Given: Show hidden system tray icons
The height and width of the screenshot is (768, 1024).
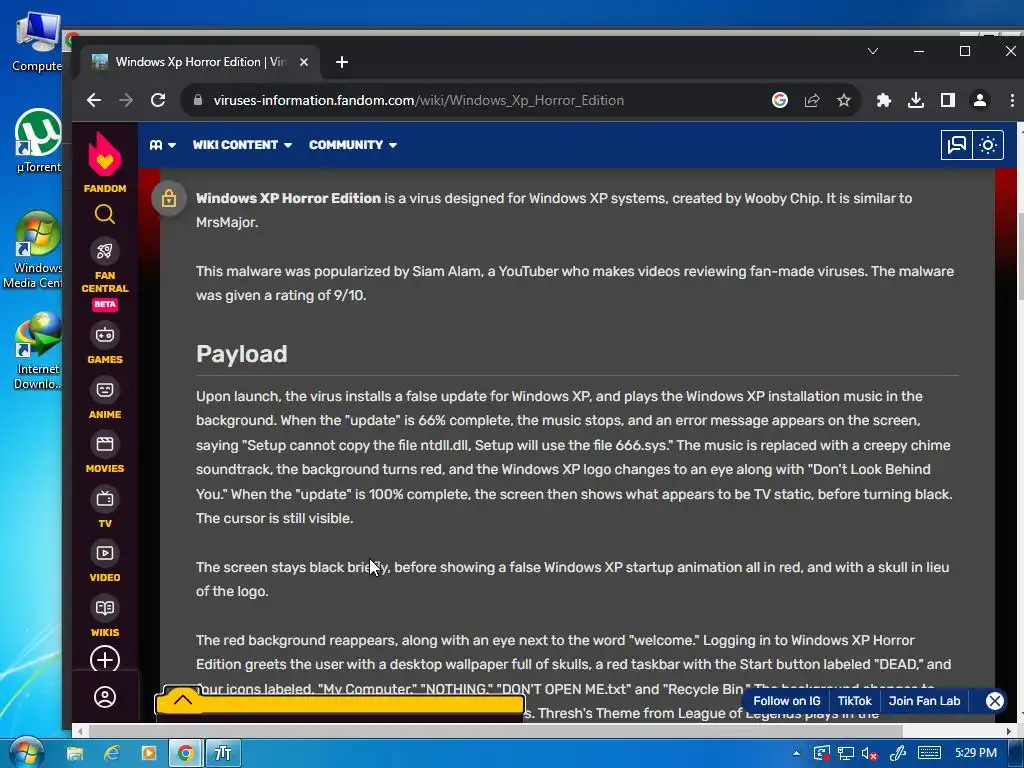Looking at the screenshot, I should click(796, 753).
